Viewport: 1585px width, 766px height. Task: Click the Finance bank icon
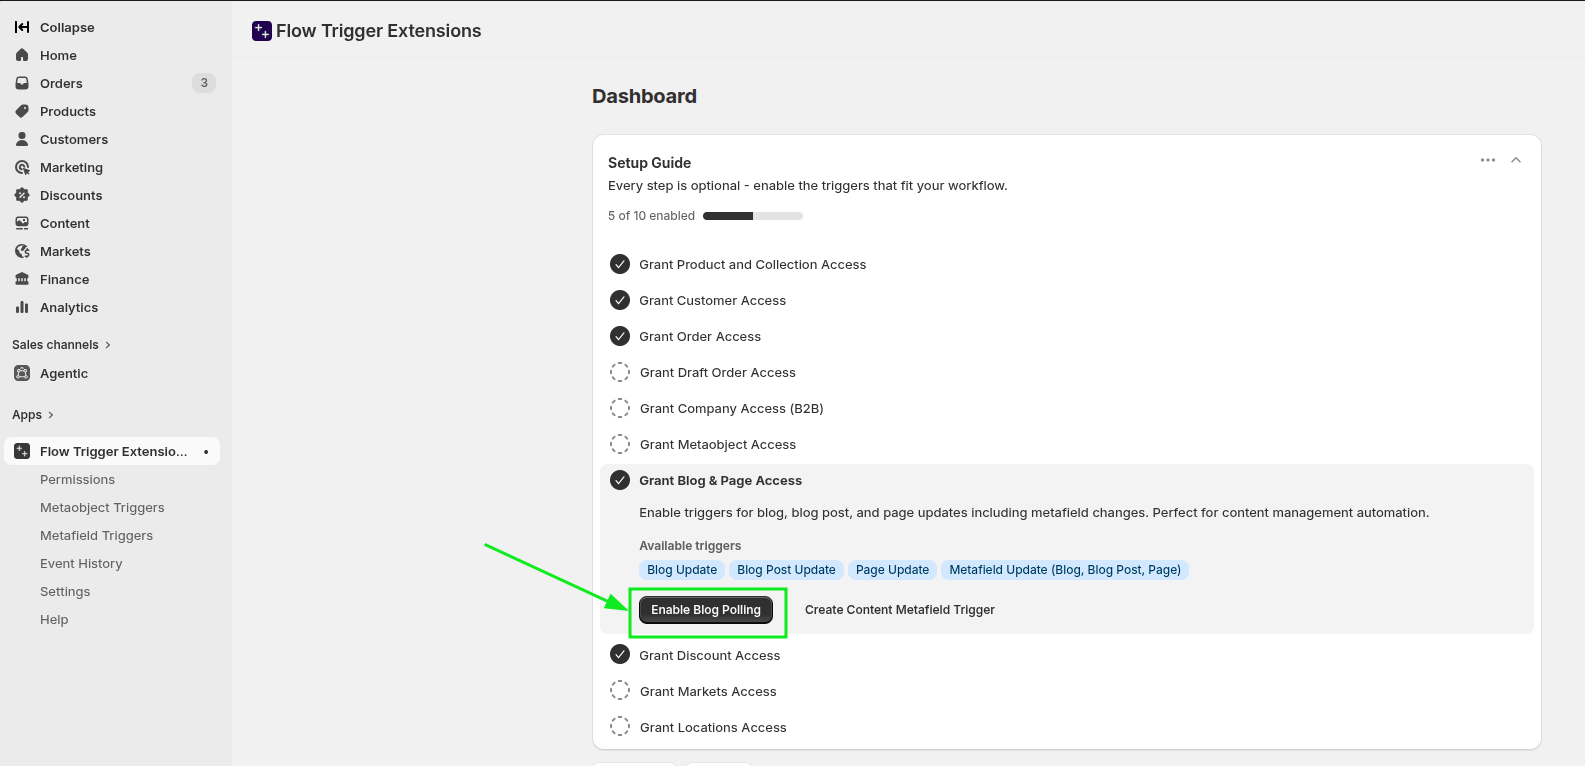[x=22, y=279]
